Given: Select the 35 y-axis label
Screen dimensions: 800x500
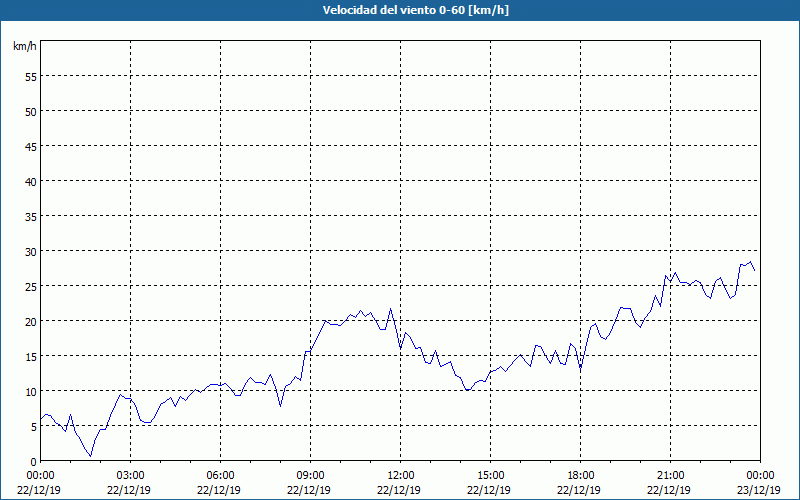Looking at the screenshot, I should 31,216.
